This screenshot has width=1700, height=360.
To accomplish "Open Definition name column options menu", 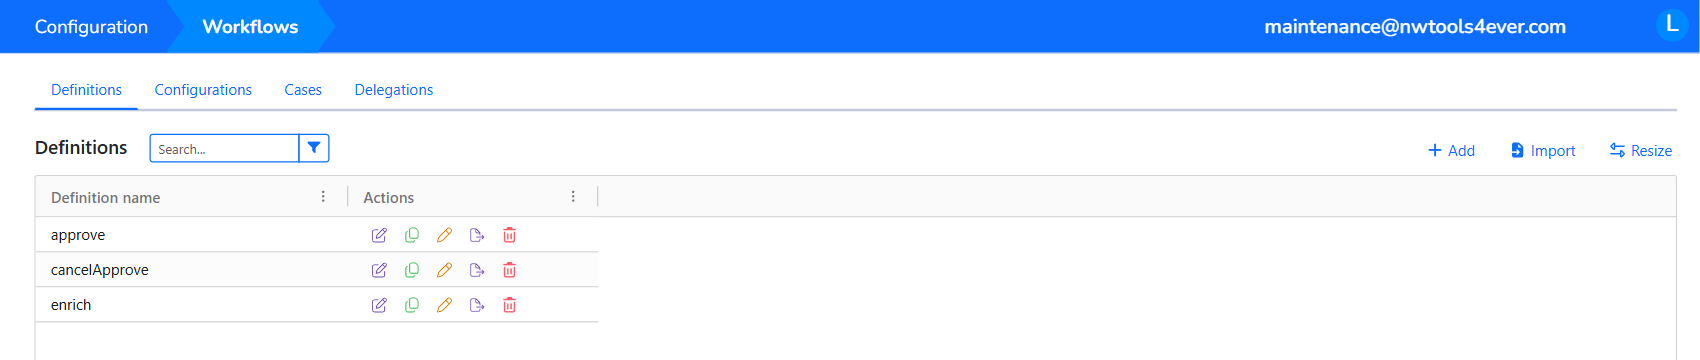I will (x=323, y=197).
